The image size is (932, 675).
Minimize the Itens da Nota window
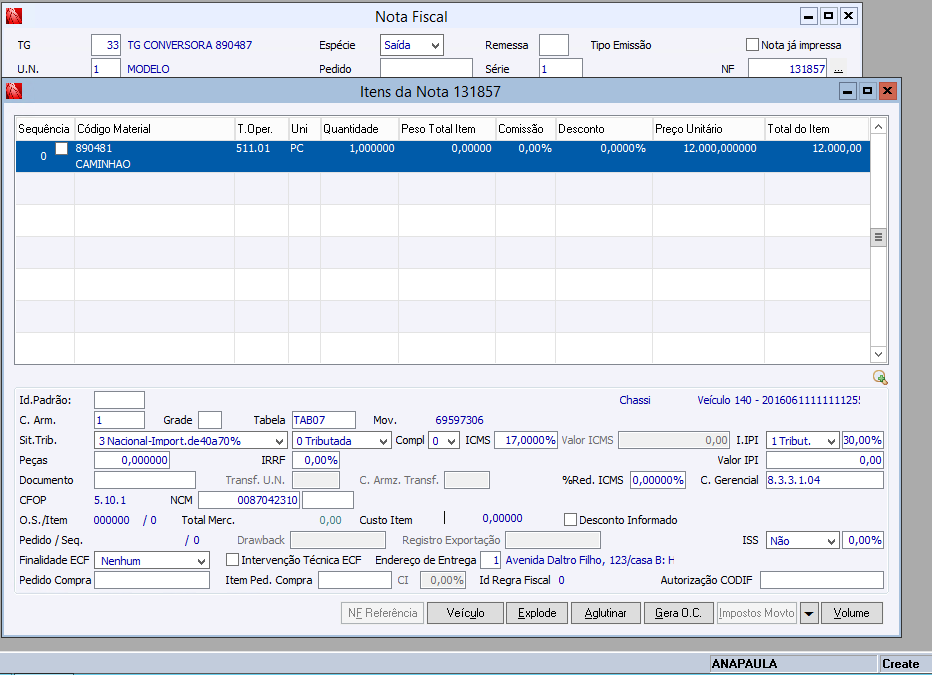click(848, 91)
